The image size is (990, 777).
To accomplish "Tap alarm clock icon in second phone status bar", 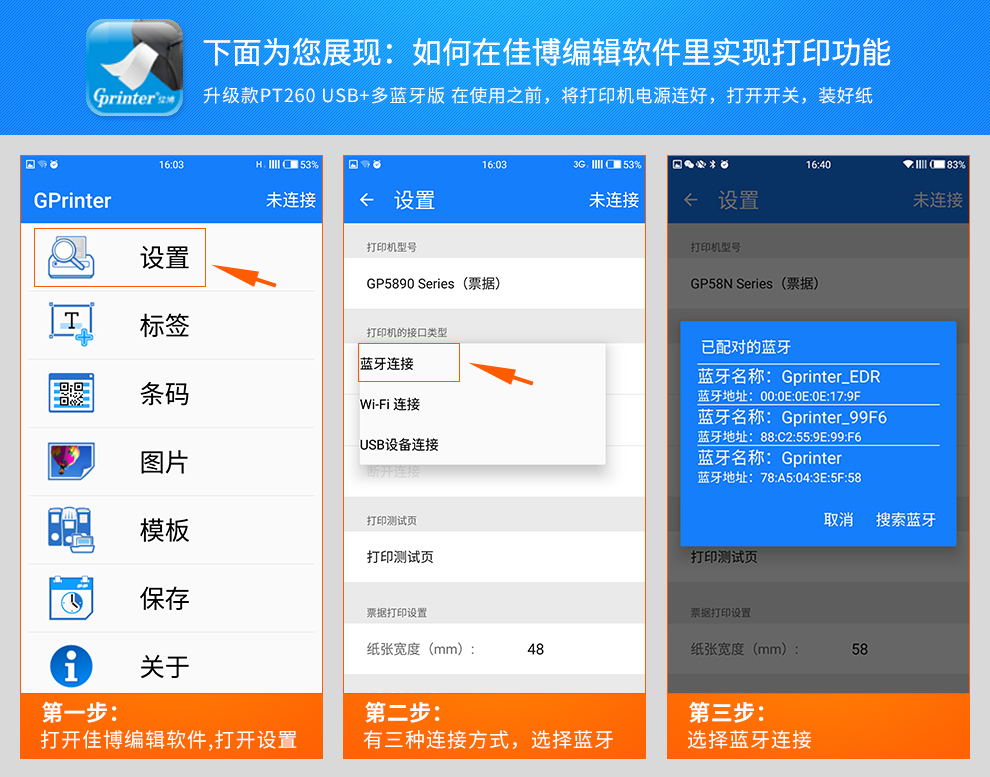I will [377, 164].
